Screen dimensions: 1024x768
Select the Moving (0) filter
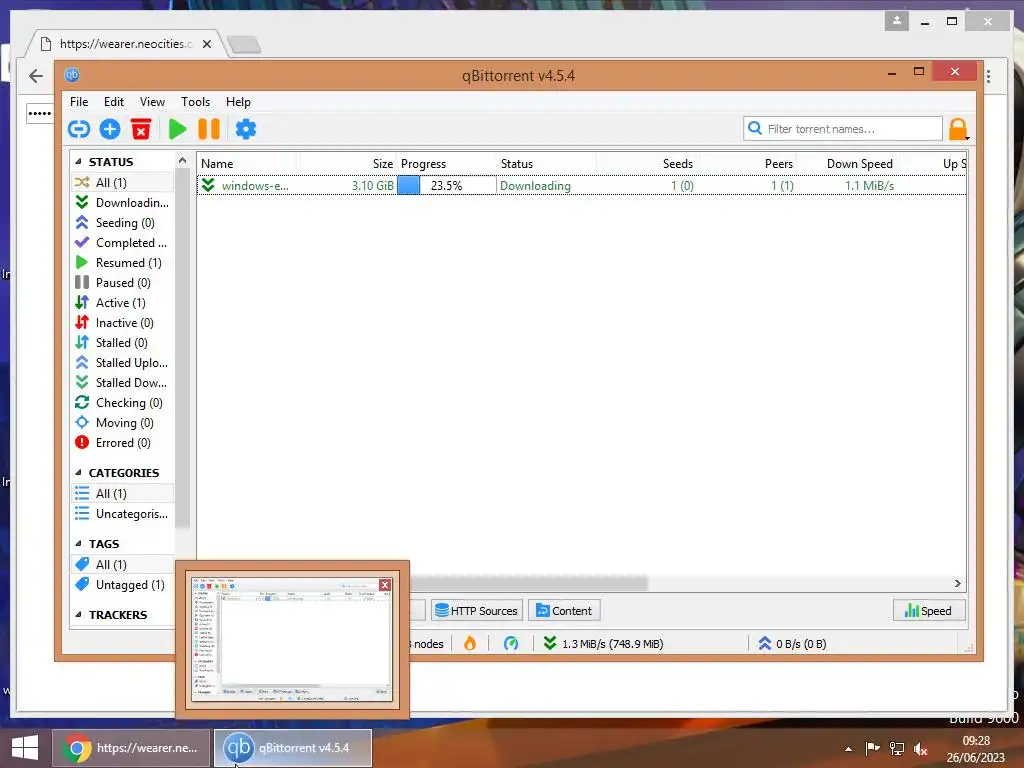click(x=123, y=423)
